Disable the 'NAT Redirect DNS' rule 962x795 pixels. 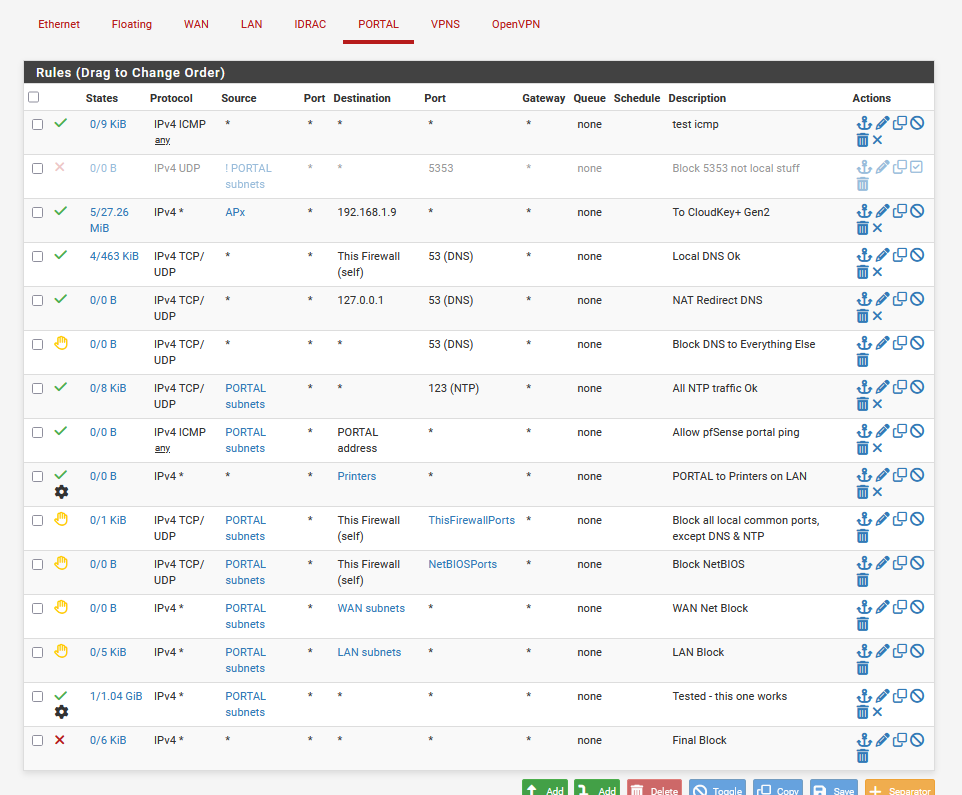pos(917,299)
